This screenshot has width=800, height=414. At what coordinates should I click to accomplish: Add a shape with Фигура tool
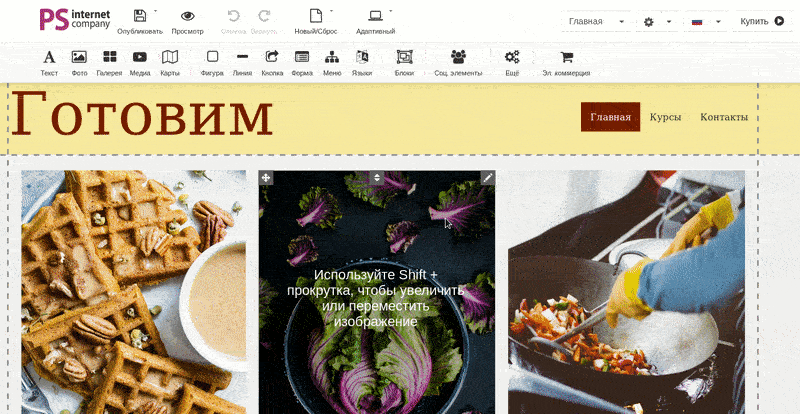(212, 58)
